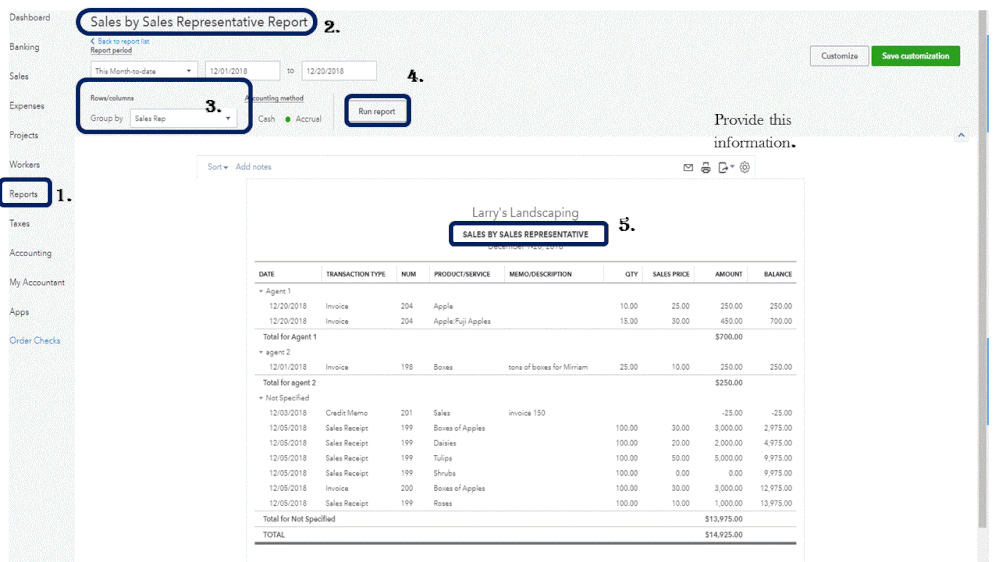Click the print report icon
The width and height of the screenshot is (999, 562).
click(706, 168)
